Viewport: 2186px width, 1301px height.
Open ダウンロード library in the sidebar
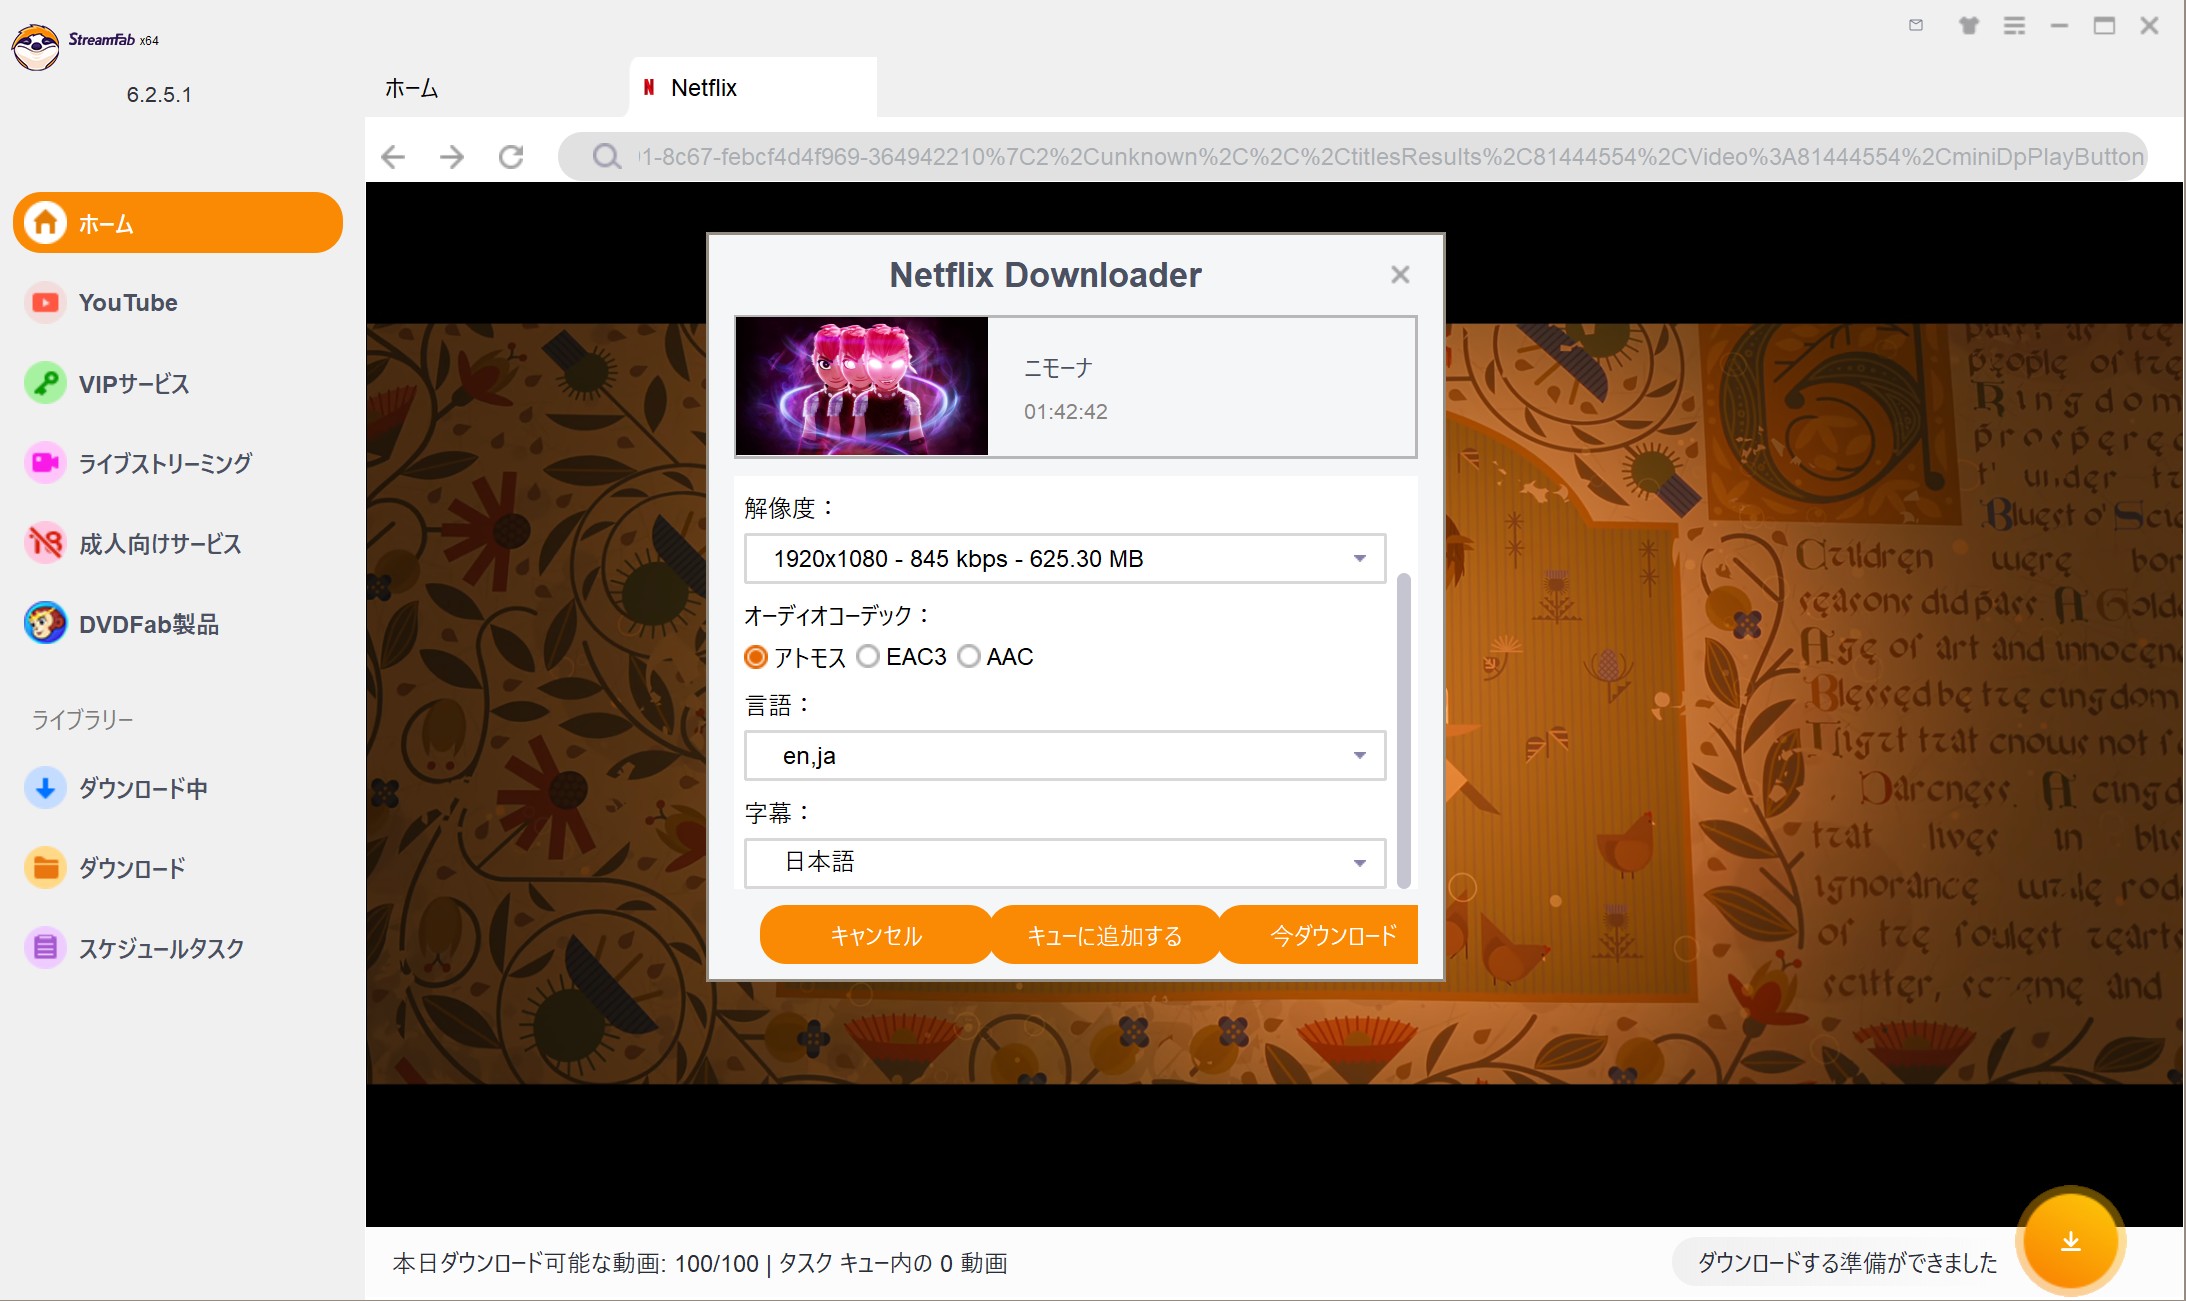tap(178, 868)
